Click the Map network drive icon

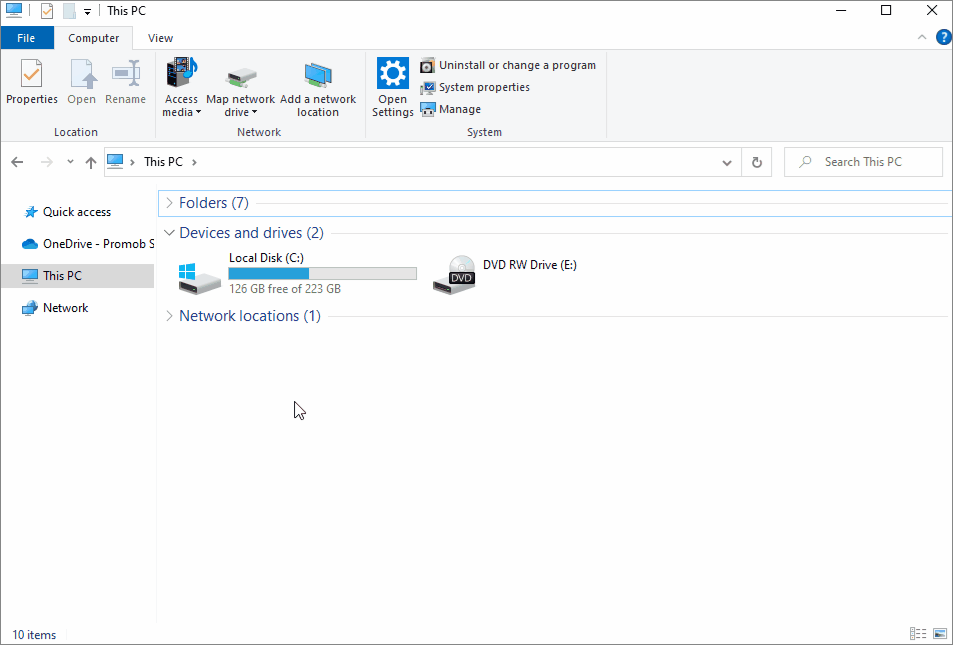(x=241, y=77)
